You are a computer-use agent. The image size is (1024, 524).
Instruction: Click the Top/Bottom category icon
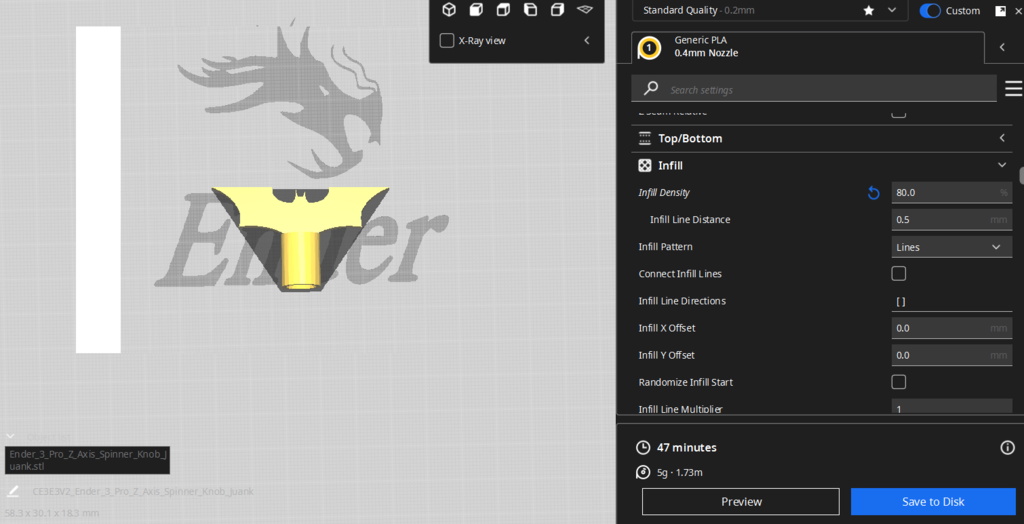click(x=645, y=138)
